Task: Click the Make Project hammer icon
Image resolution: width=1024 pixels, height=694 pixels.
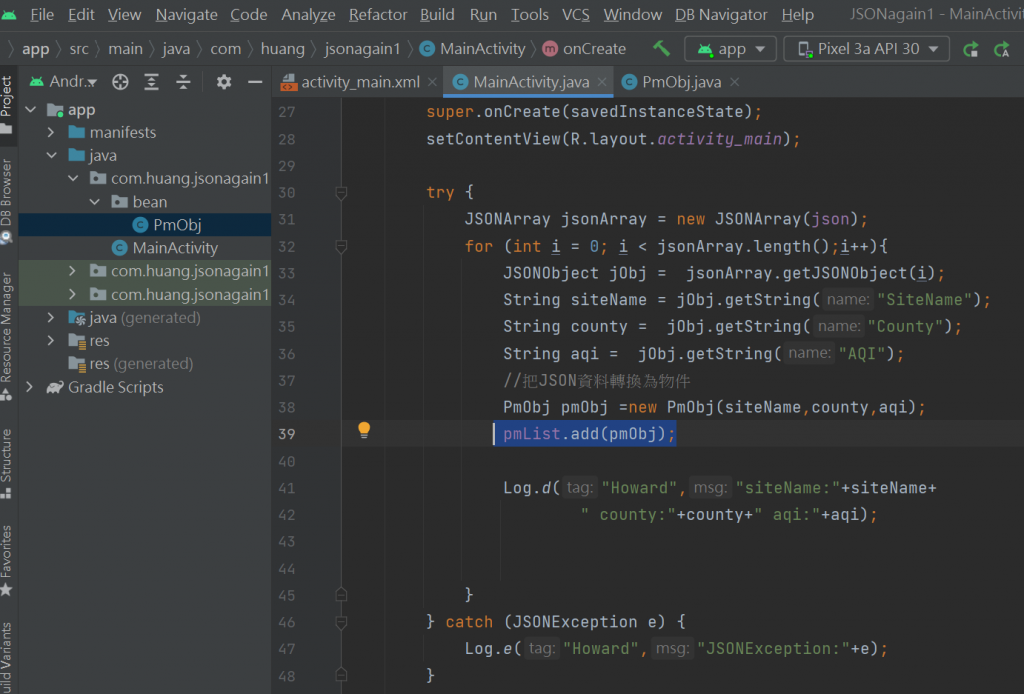Action: click(x=662, y=48)
